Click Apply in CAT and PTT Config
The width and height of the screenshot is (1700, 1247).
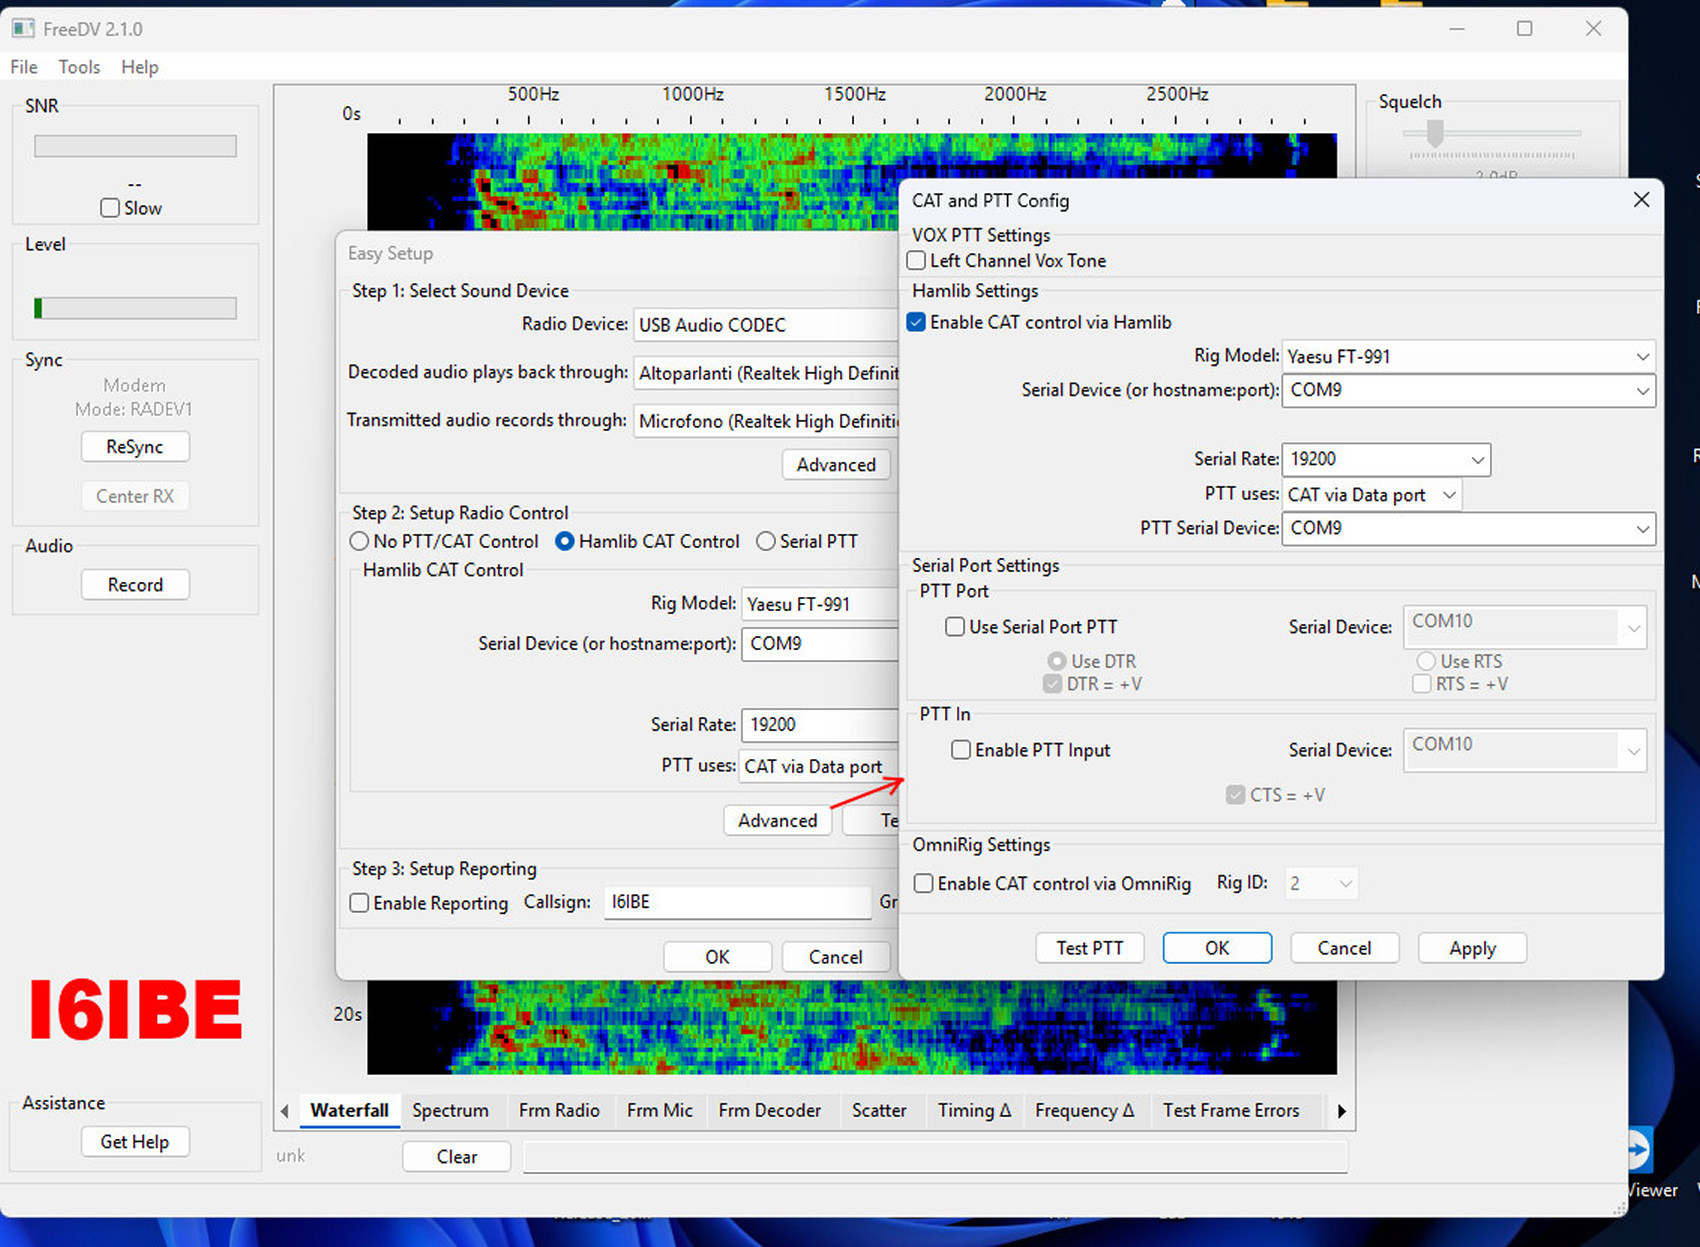click(x=1471, y=948)
